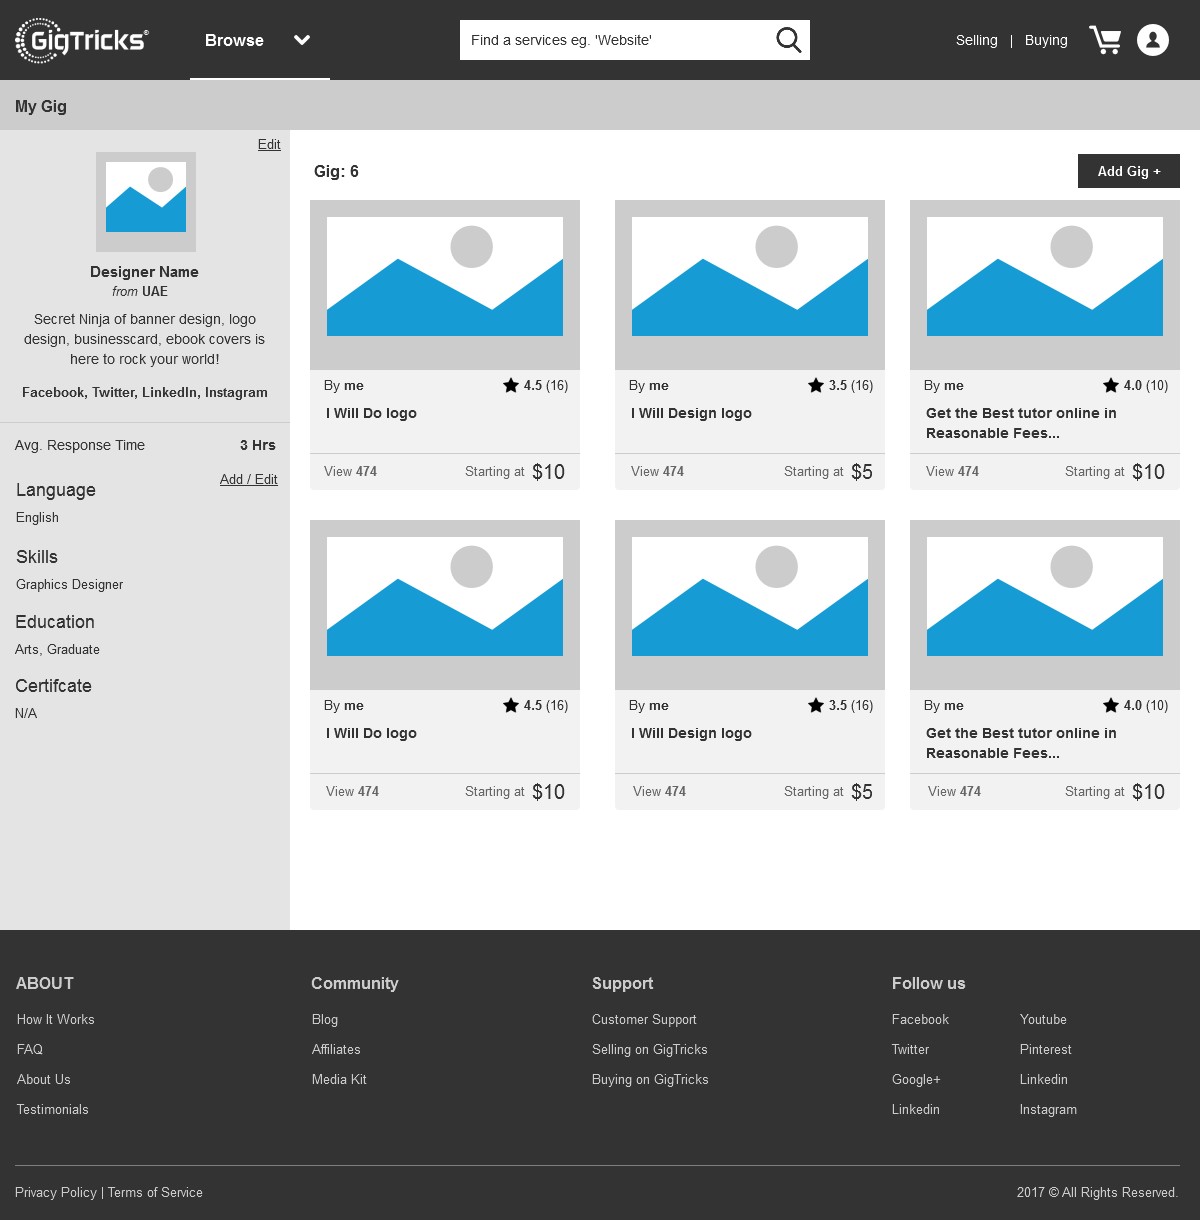Open first 'I Will Do logo' gig thumbnail
Image resolution: width=1200 pixels, height=1220 pixels.
click(x=445, y=285)
